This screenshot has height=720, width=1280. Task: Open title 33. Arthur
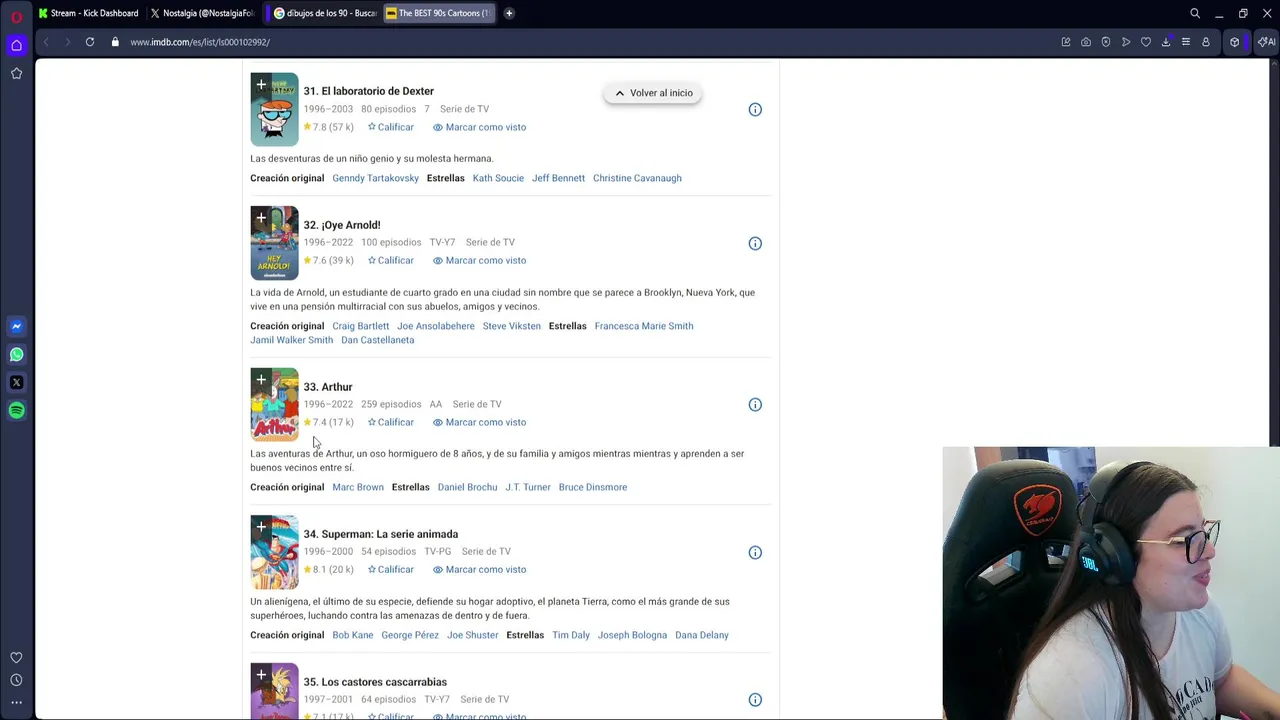point(328,387)
